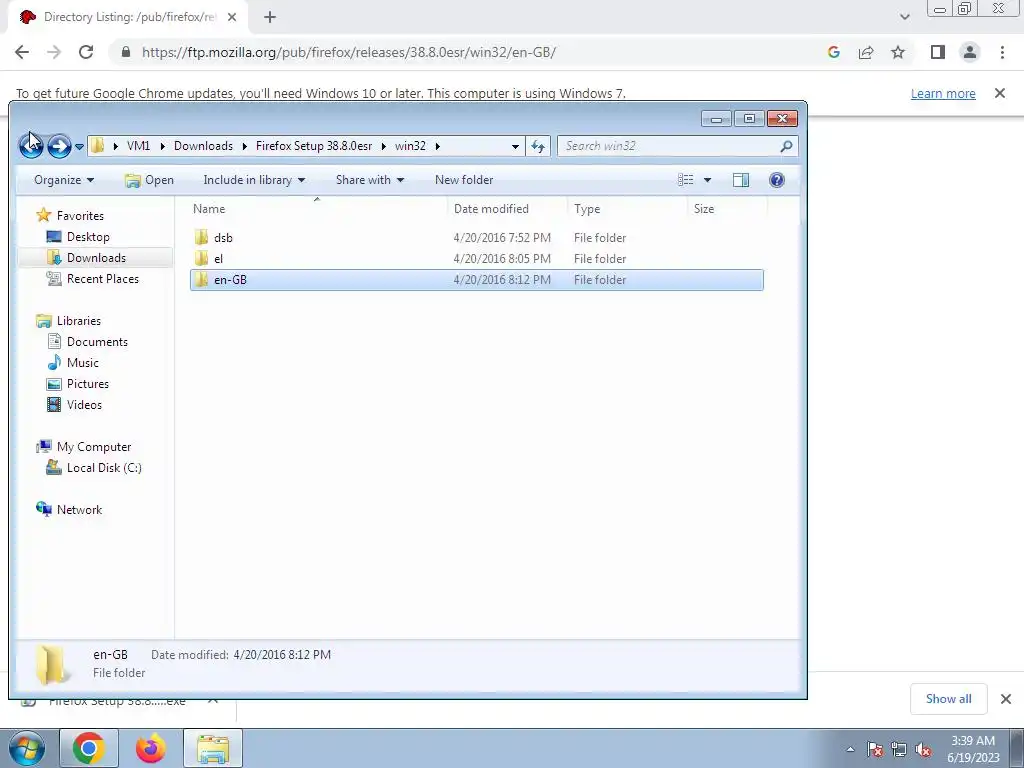Screen dimensions: 1024x768
Task: Click VM1 in the address breadcrumb
Action: tap(138, 146)
